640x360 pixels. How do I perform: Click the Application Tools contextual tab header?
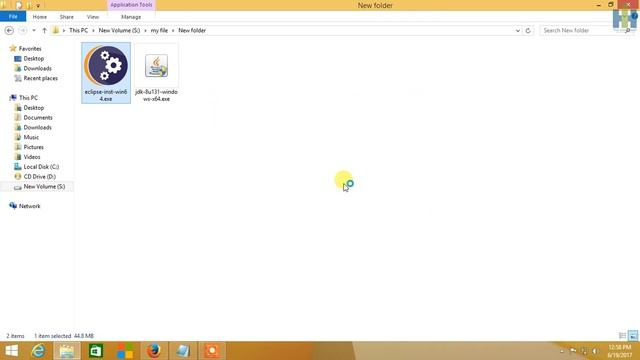131,5
